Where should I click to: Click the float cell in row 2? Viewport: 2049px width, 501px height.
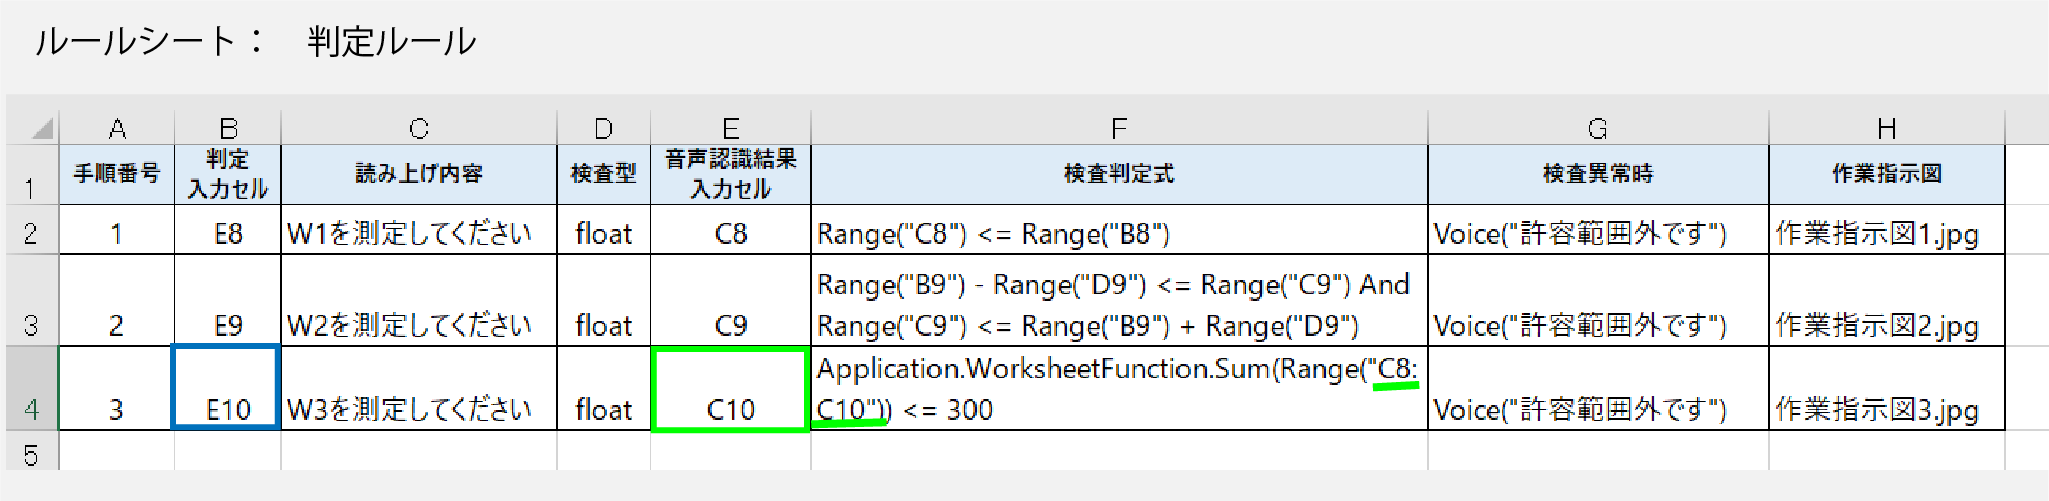603,230
